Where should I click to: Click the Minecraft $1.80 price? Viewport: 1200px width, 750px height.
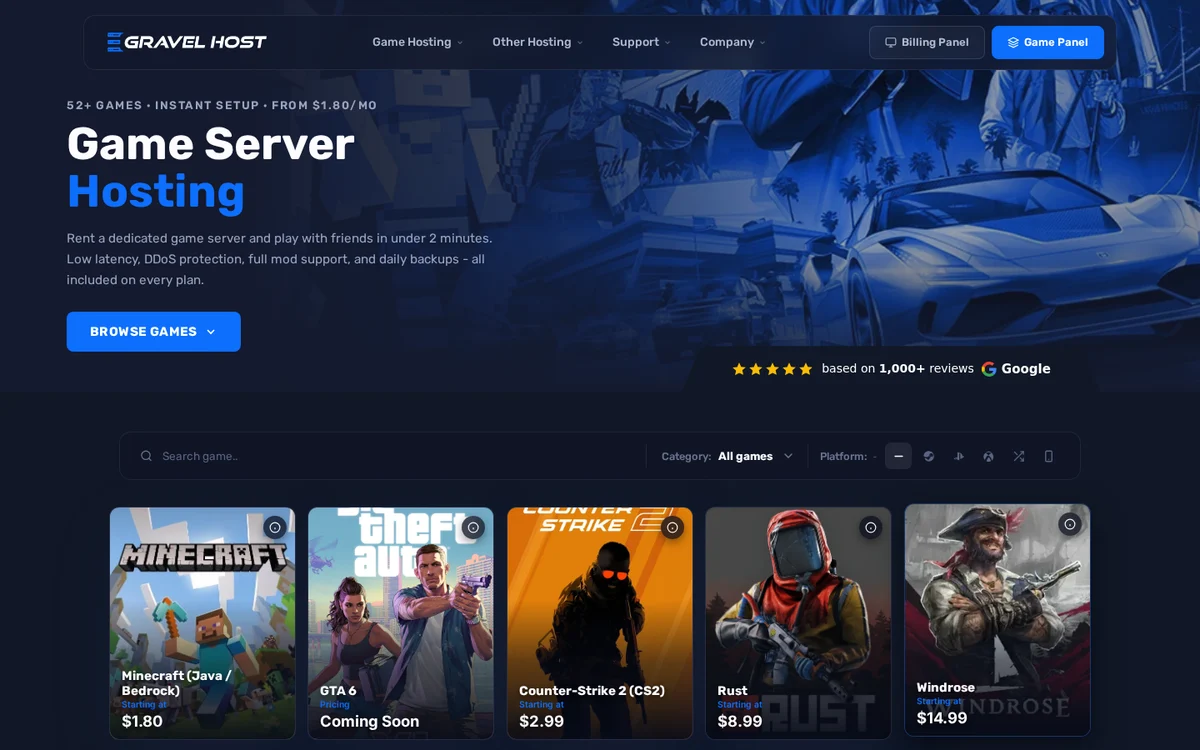142,721
